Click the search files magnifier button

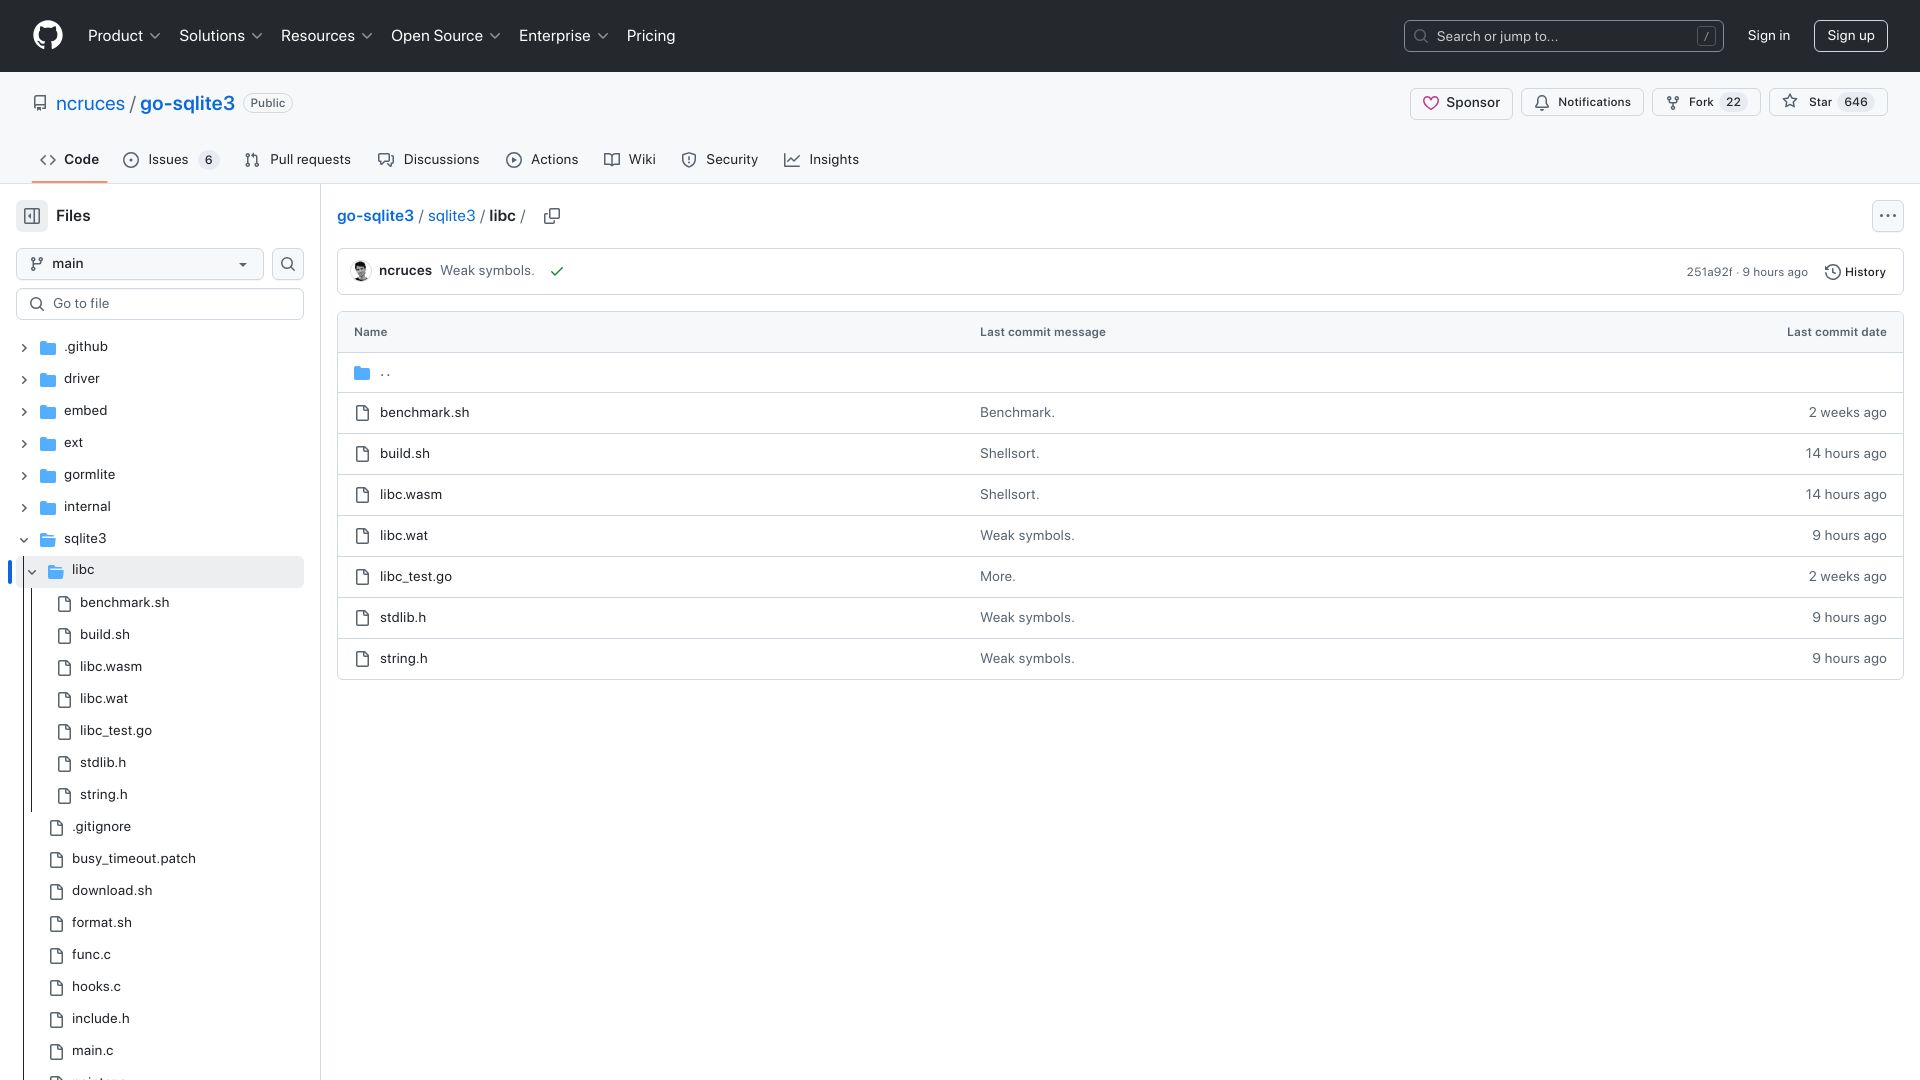(288, 264)
